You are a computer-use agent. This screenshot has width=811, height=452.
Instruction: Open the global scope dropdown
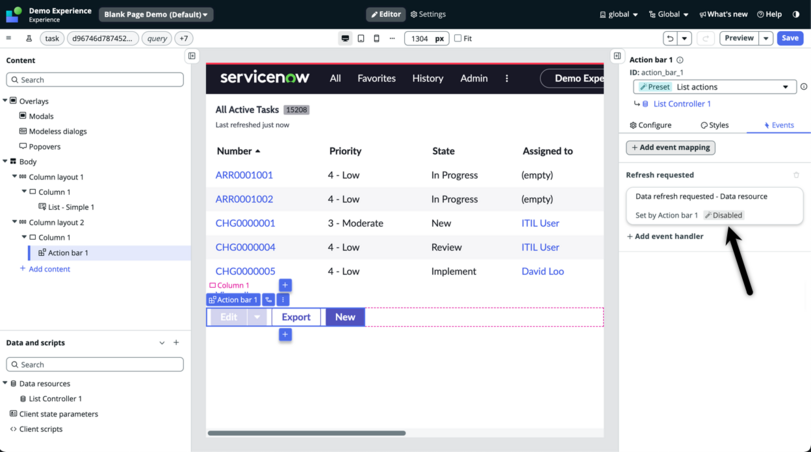tap(619, 14)
